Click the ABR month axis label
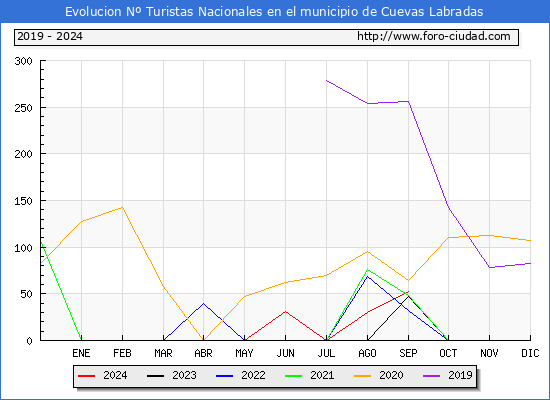Image resolution: width=550 pixels, height=400 pixels. (203, 353)
